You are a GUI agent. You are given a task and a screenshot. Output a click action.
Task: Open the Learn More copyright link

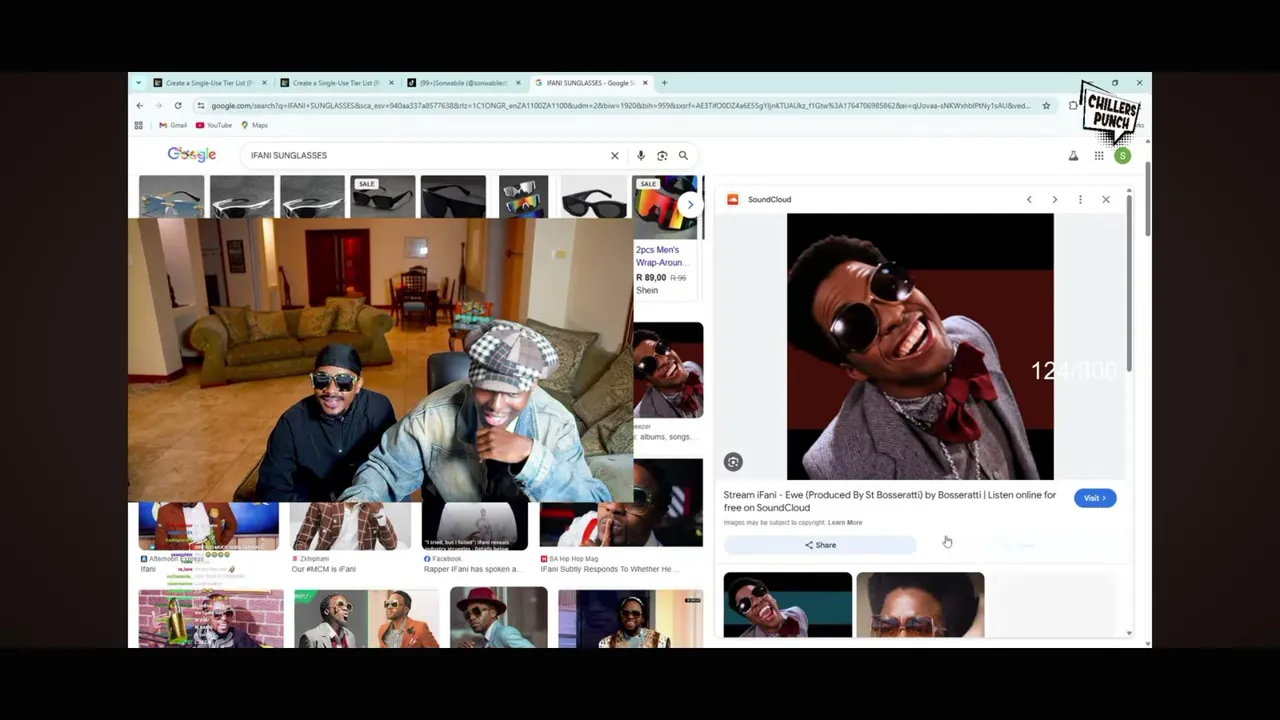coord(845,523)
